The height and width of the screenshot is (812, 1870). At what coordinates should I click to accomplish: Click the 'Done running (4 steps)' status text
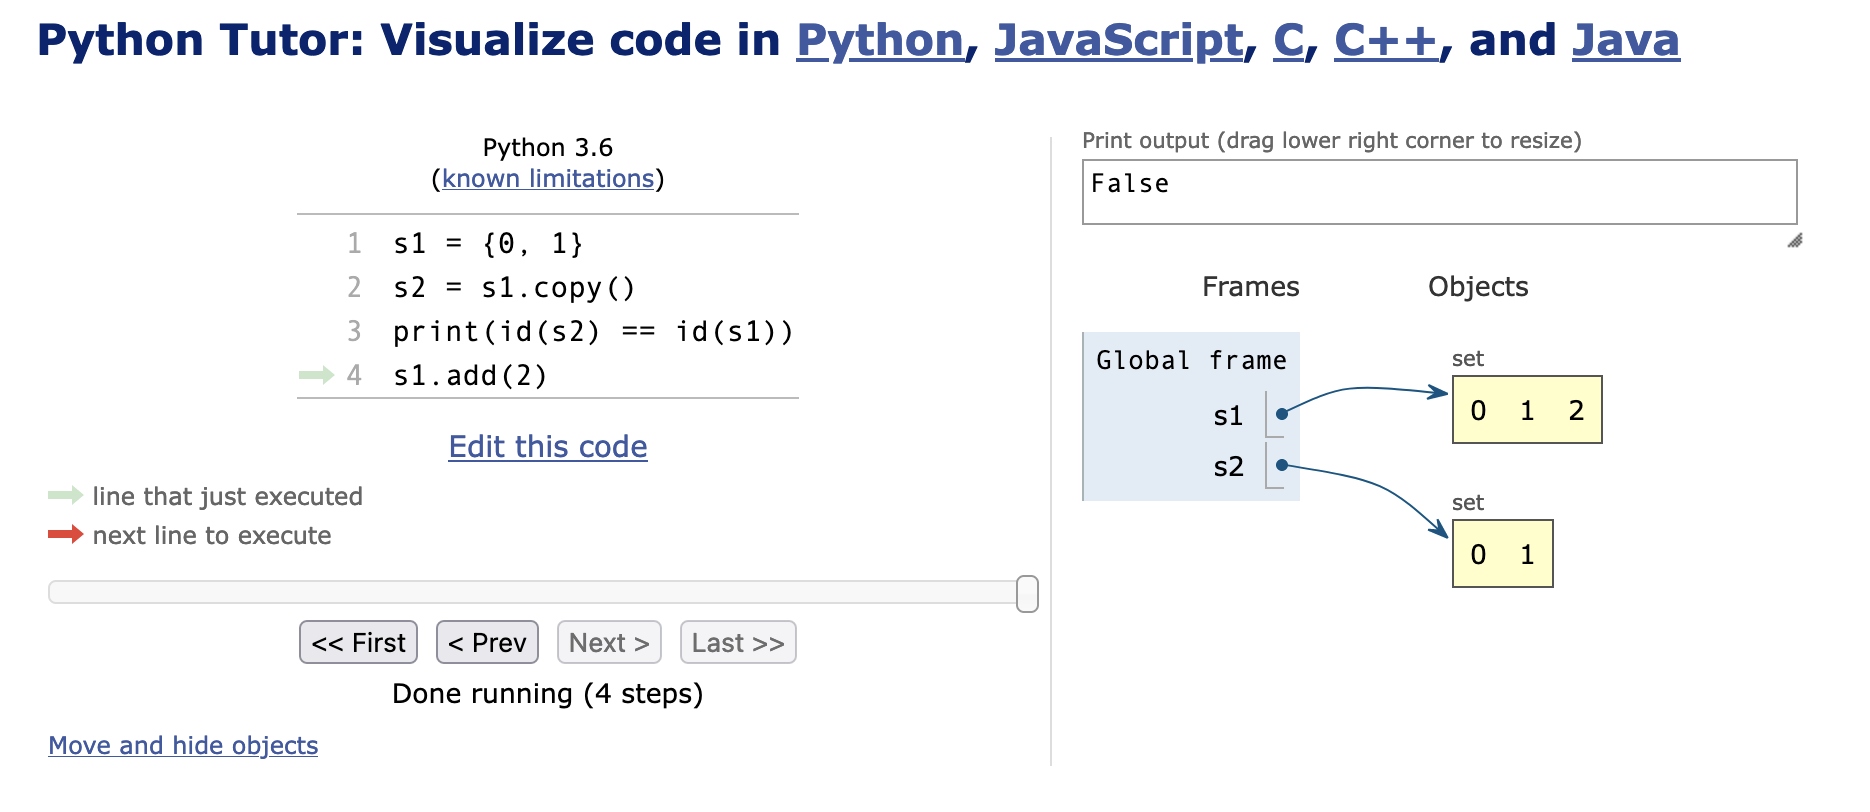click(x=548, y=694)
